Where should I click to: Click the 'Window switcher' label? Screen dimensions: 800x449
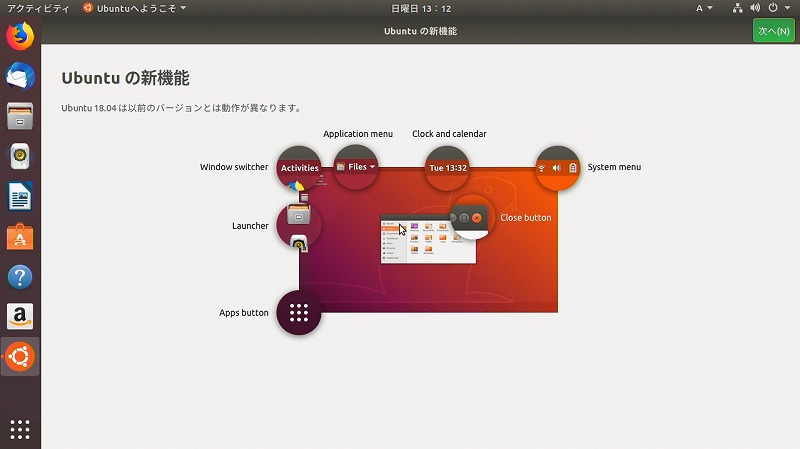coord(234,167)
